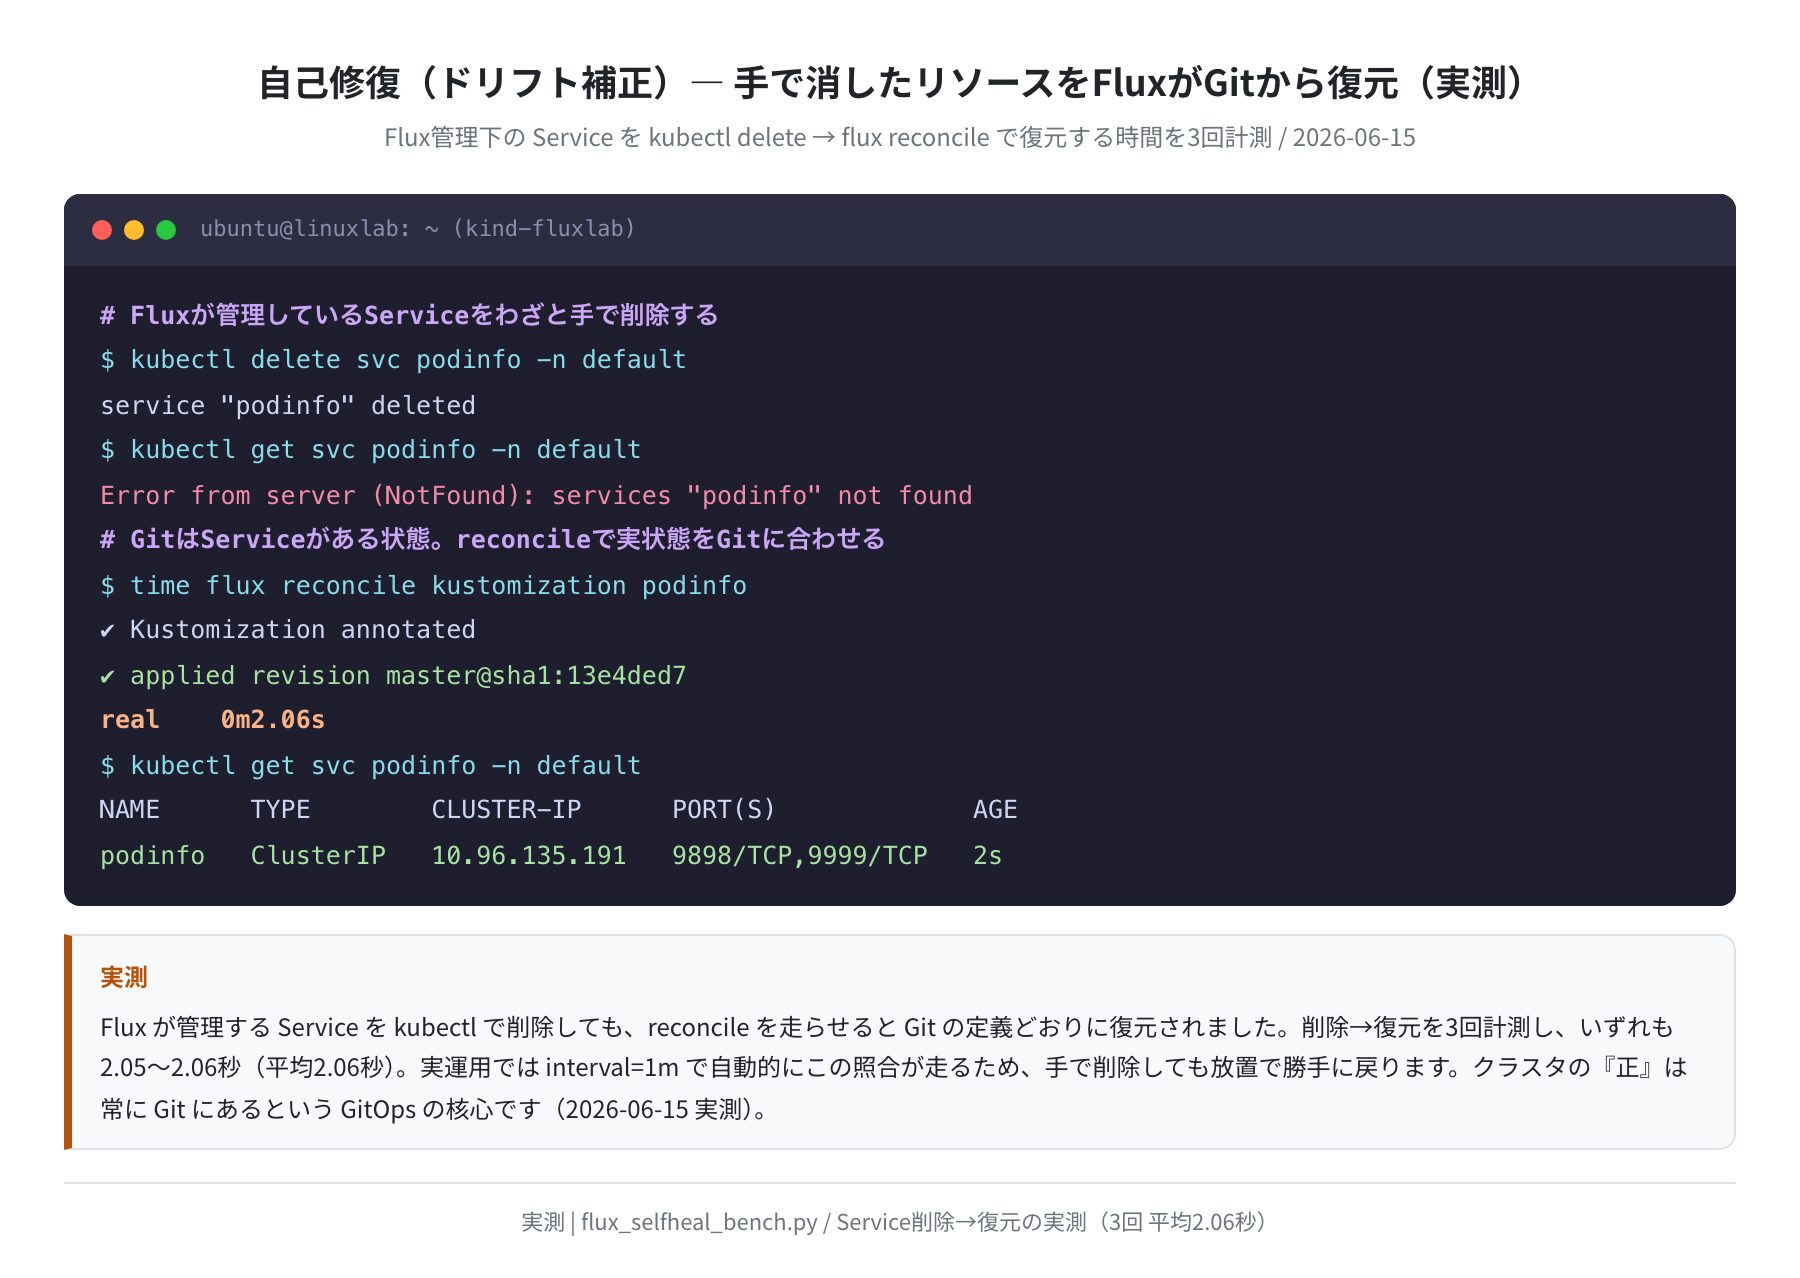Viewport: 1800px width, 1278px height.
Task: Click the footer text 'flux_selfheal_bench.py'
Action: 699,1222
